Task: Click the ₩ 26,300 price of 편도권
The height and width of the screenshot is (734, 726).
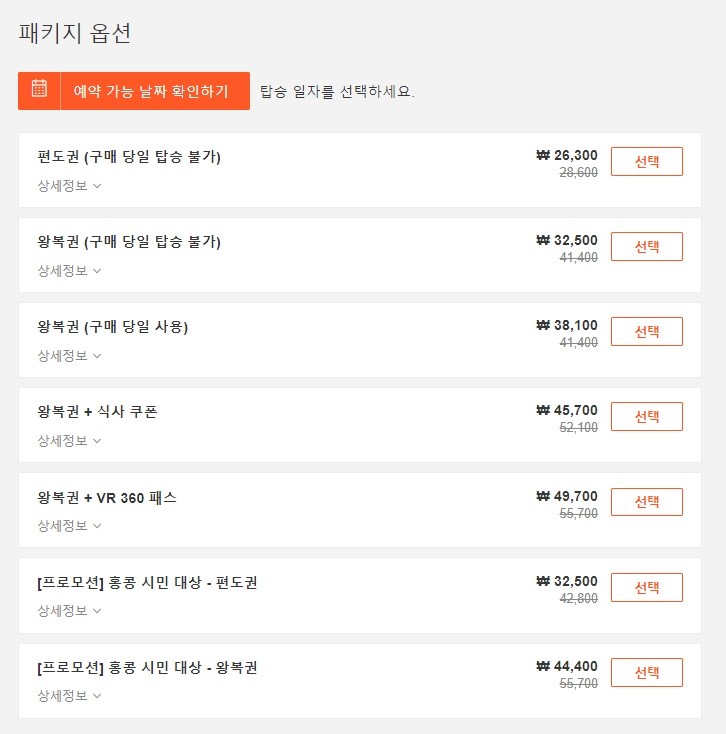Action: point(567,155)
